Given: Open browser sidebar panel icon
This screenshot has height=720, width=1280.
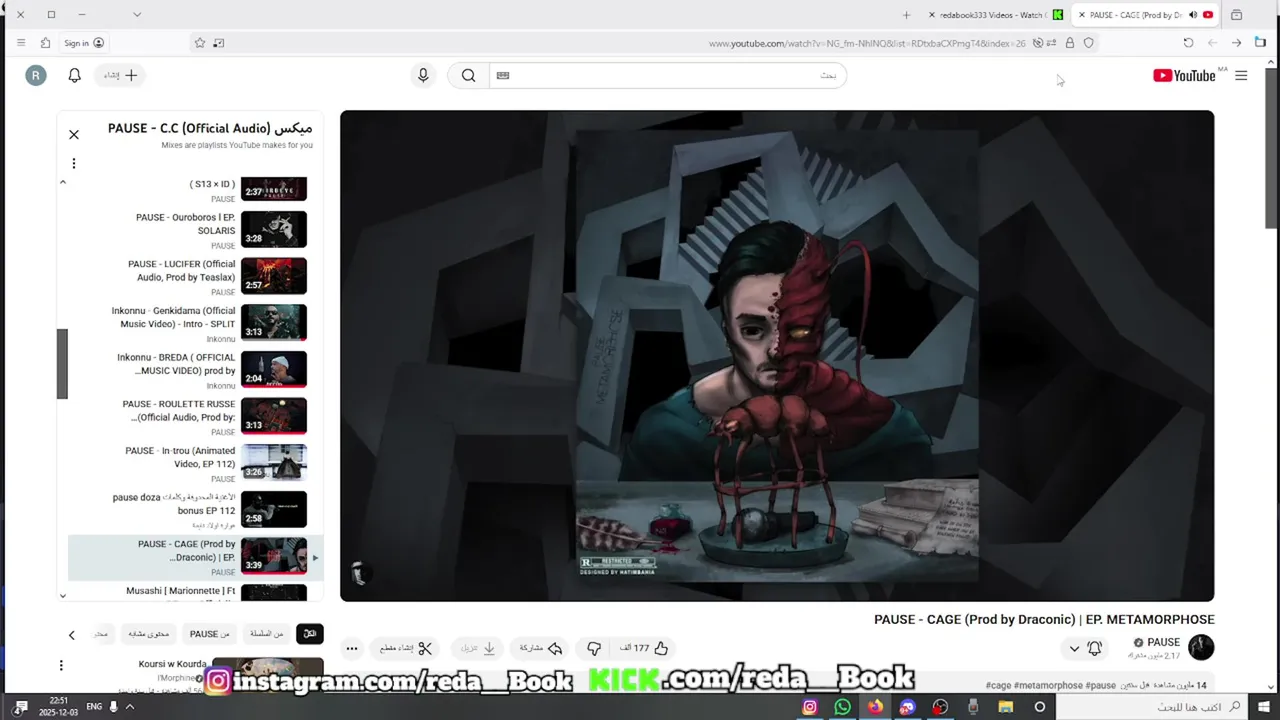Looking at the screenshot, I should 1260,43.
